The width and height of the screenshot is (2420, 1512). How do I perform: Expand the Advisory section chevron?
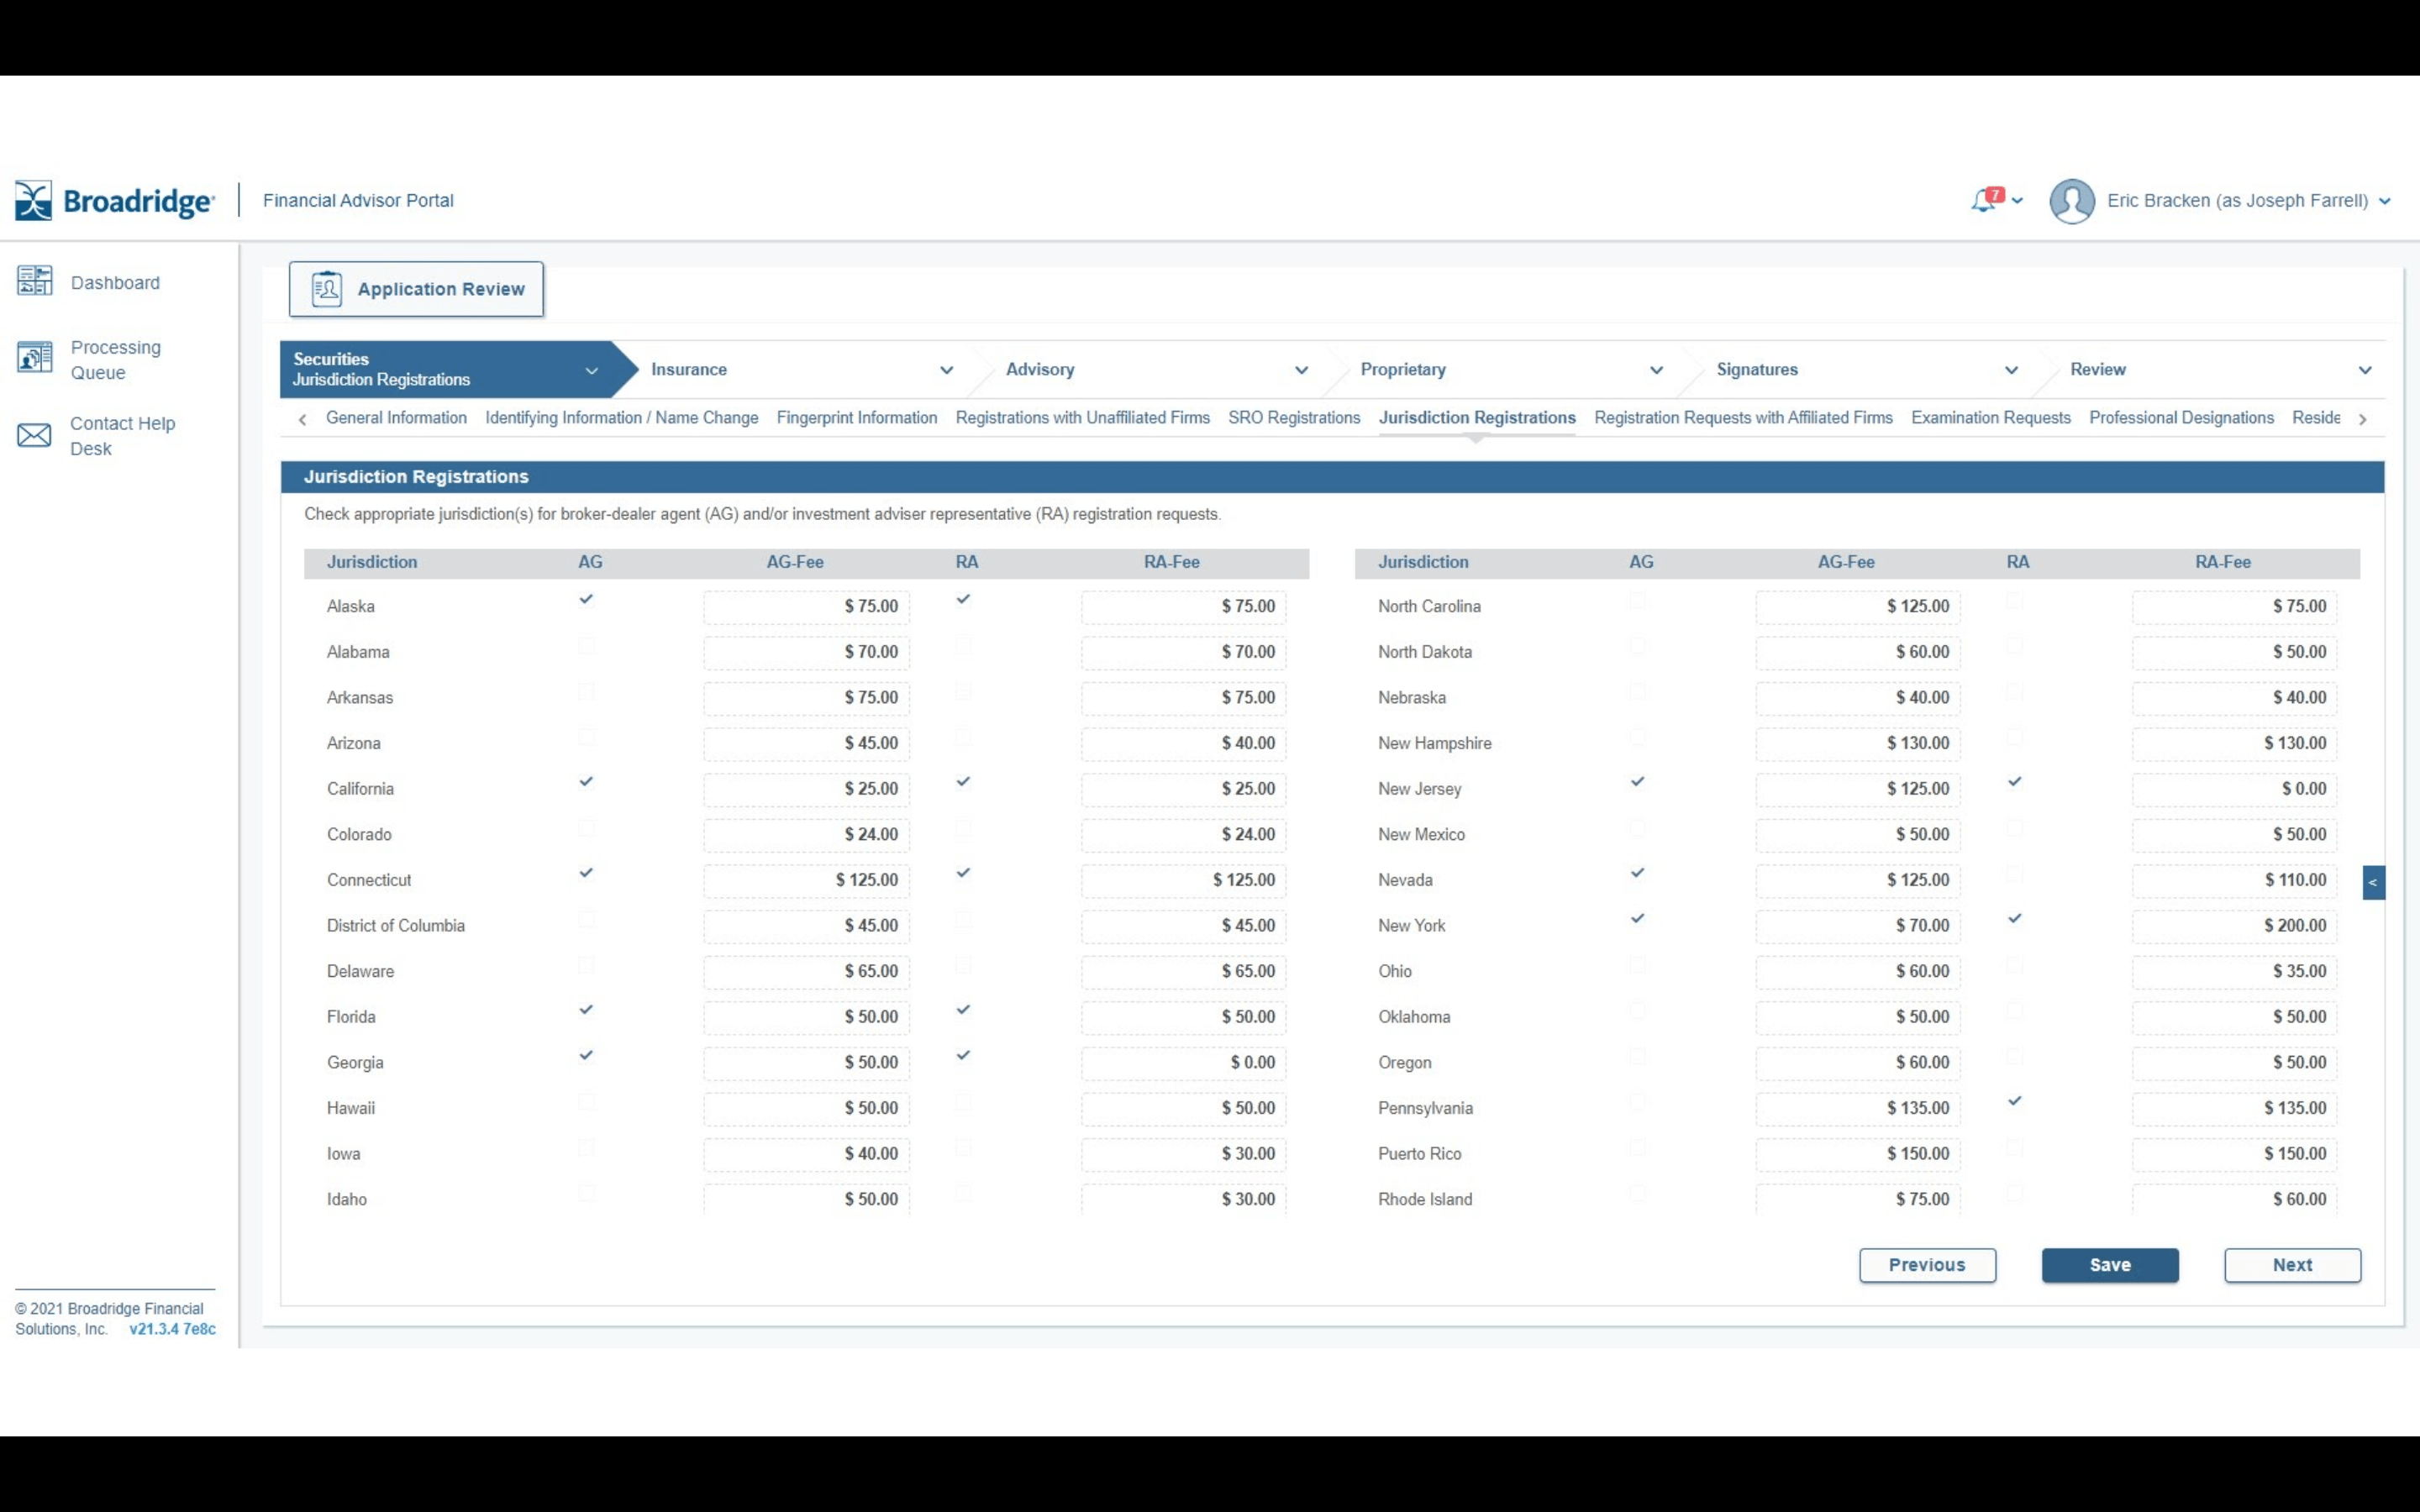(x=1301, y=370)
